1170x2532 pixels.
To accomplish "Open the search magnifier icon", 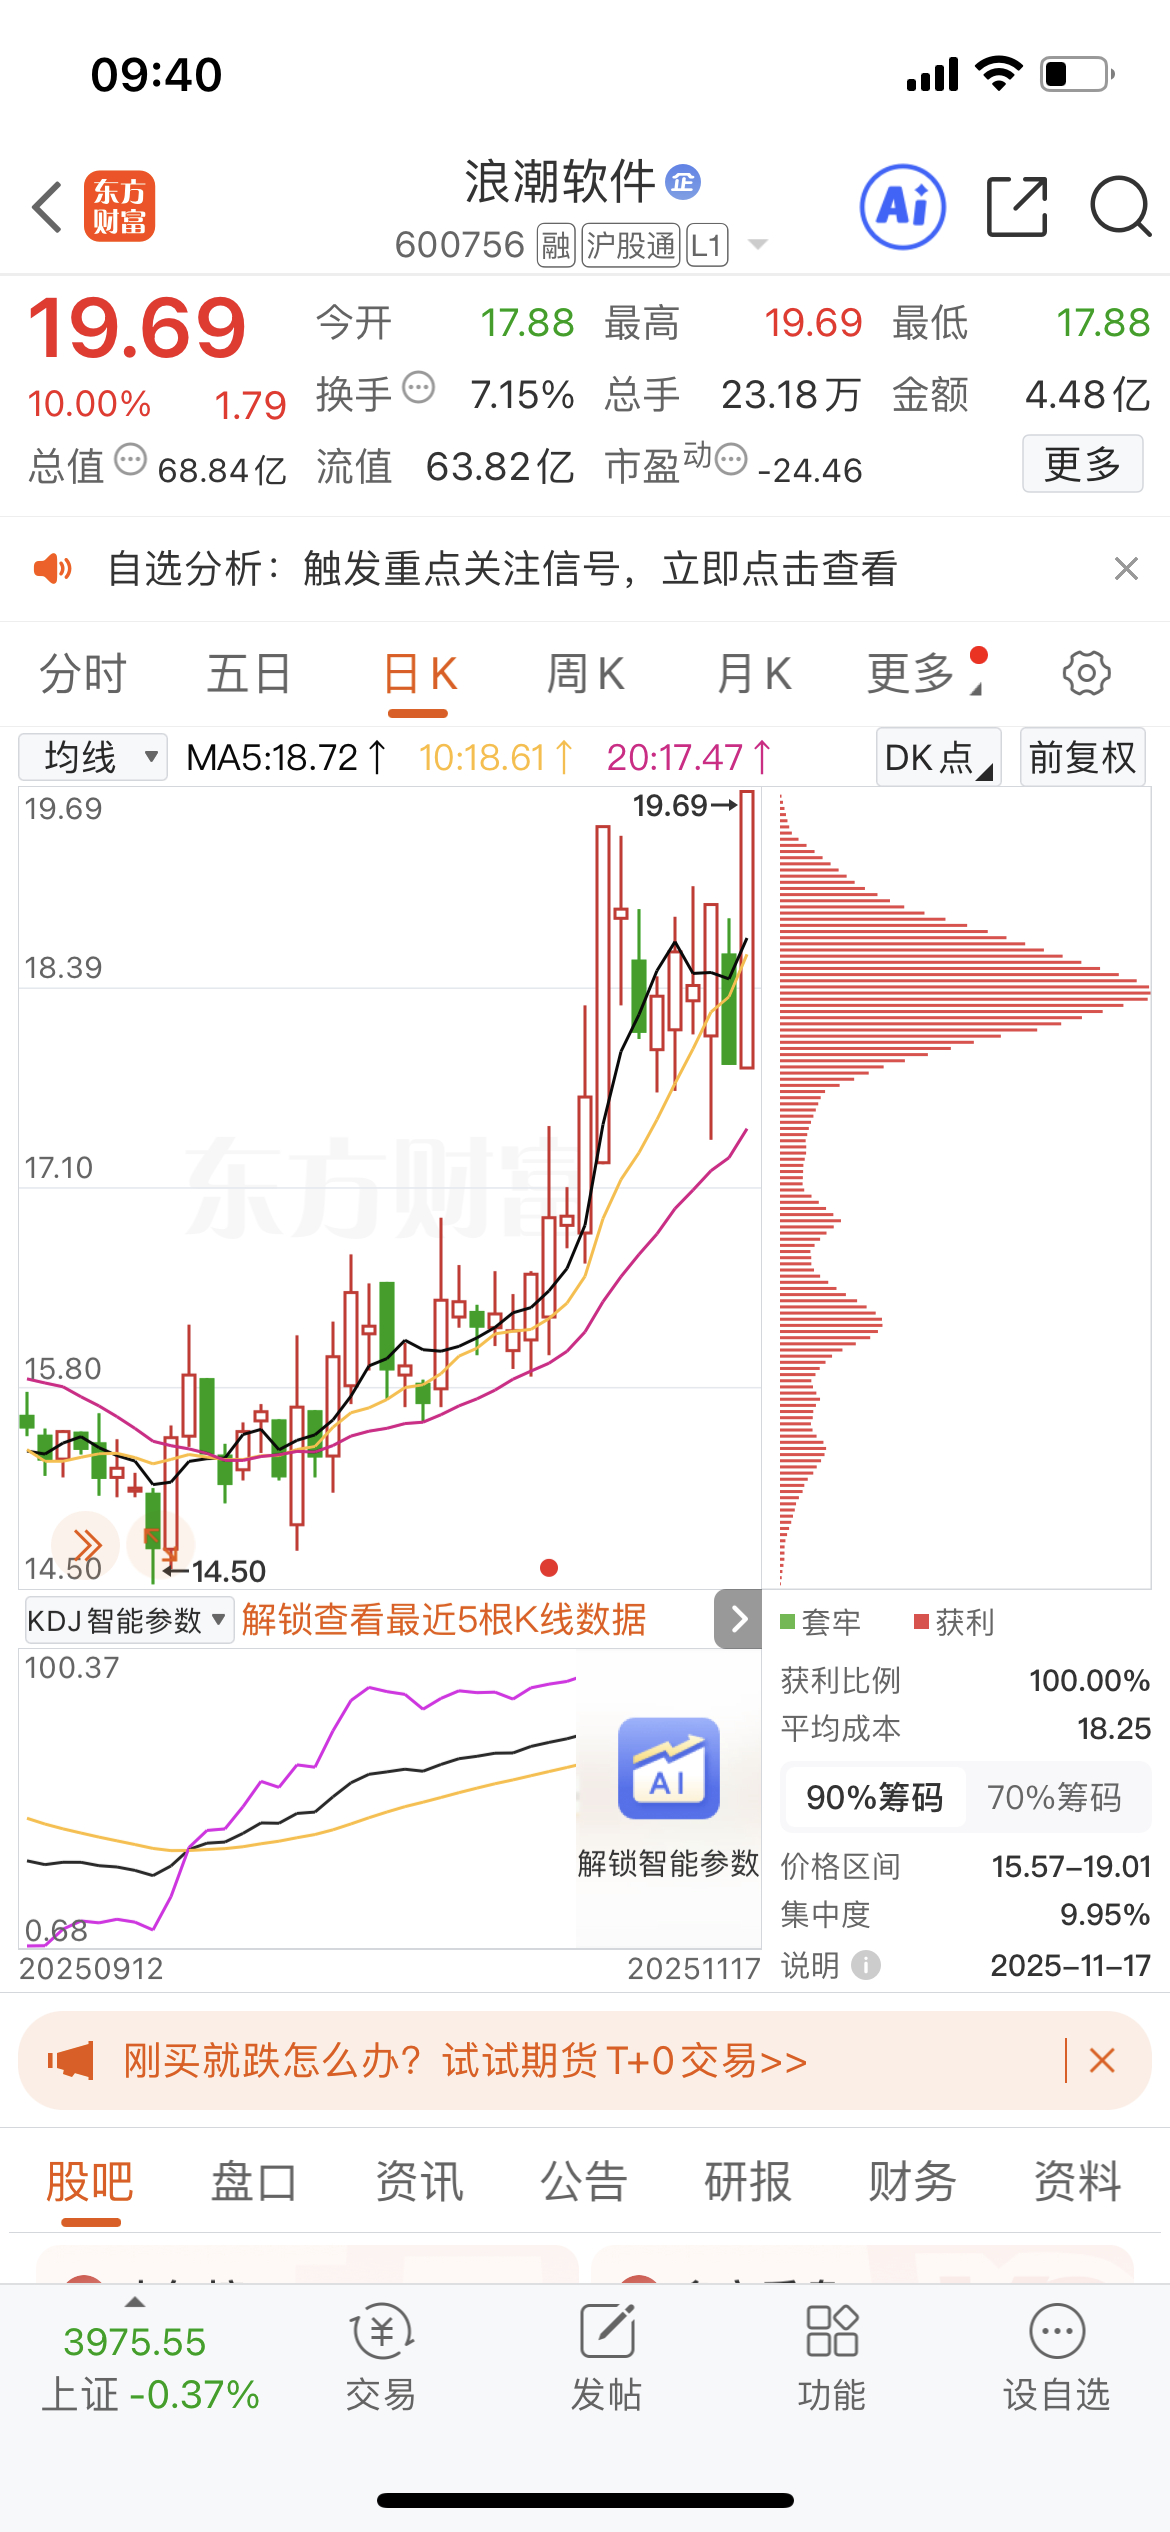I will coord(1121,207).
